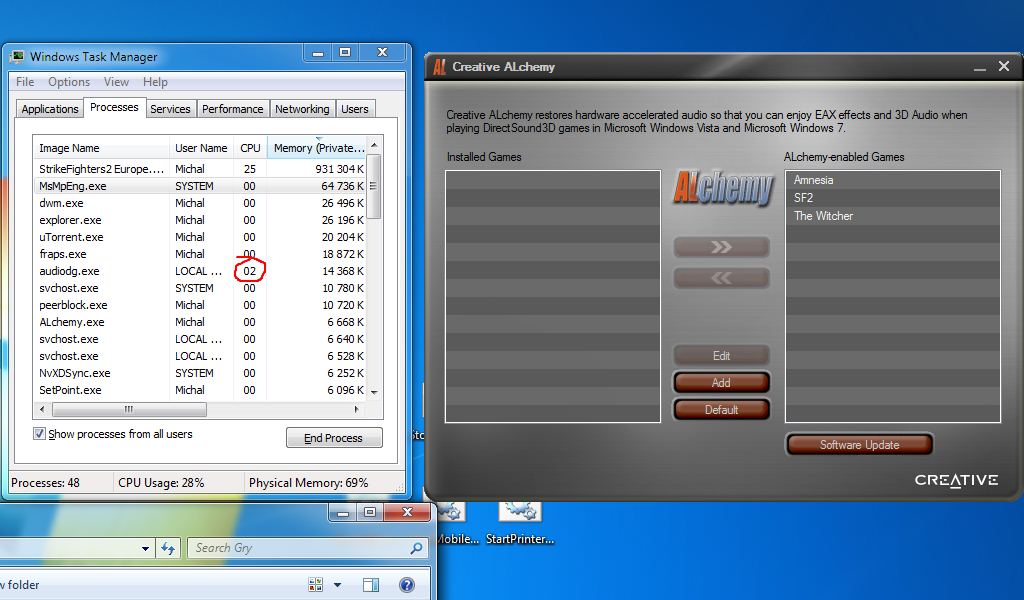1024x600 pixels.
Task: Open the Mobile desktop shortcut icon
Action: coord(451,511)
